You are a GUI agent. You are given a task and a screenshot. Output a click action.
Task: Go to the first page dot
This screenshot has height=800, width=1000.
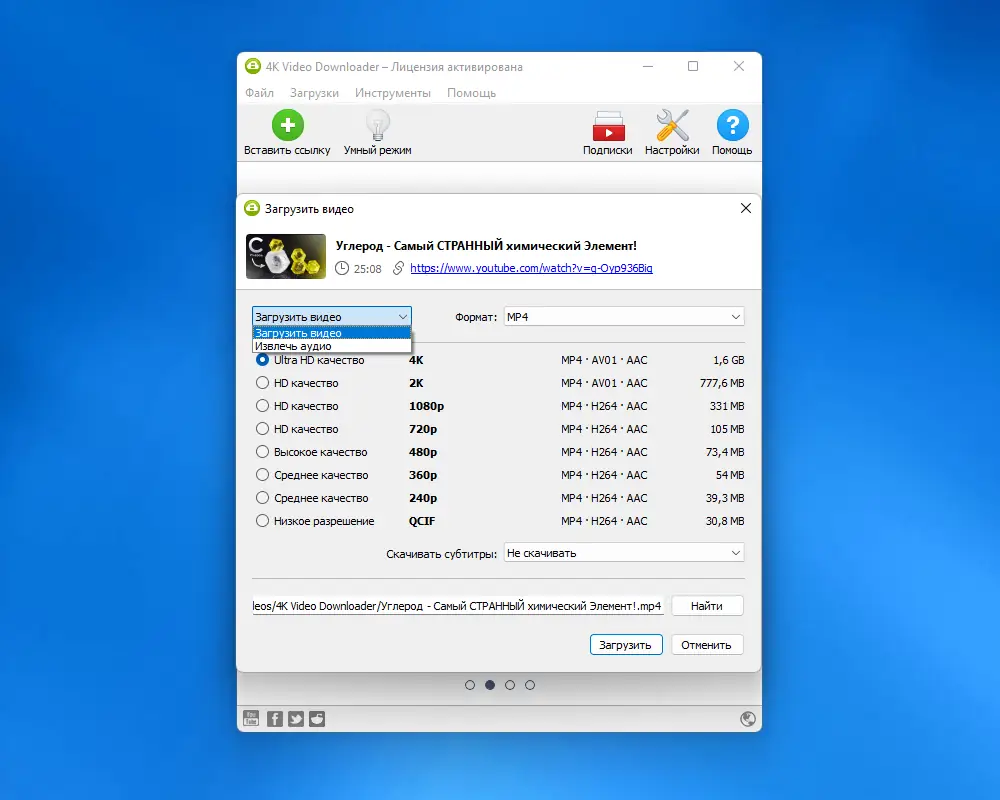(470, 685)
